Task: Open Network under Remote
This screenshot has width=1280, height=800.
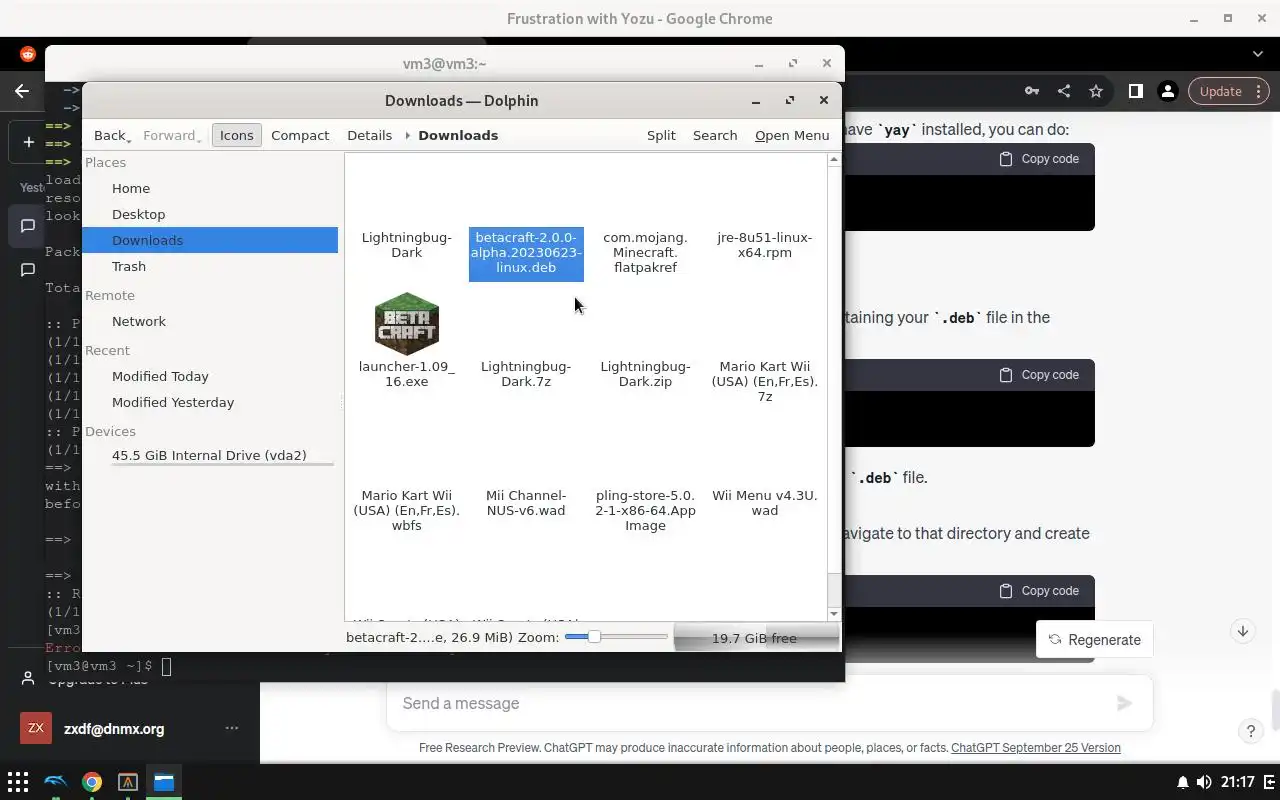Action: pyautogui.click(x=210, y=321)
